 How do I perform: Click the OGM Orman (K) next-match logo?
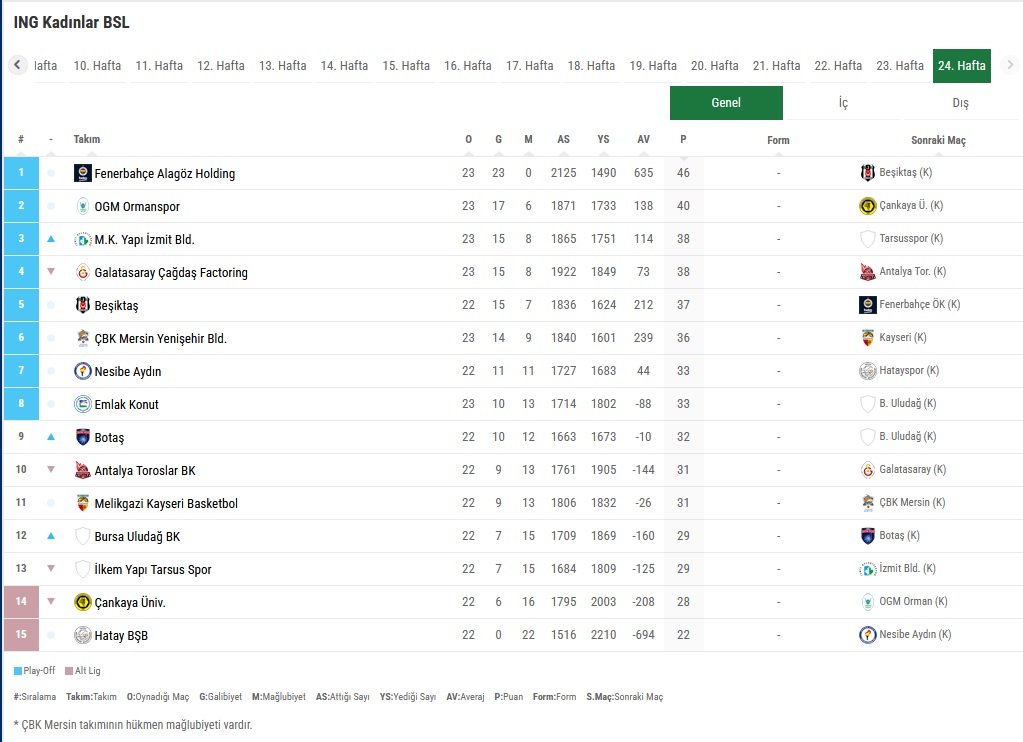click(x=867, y=602)
